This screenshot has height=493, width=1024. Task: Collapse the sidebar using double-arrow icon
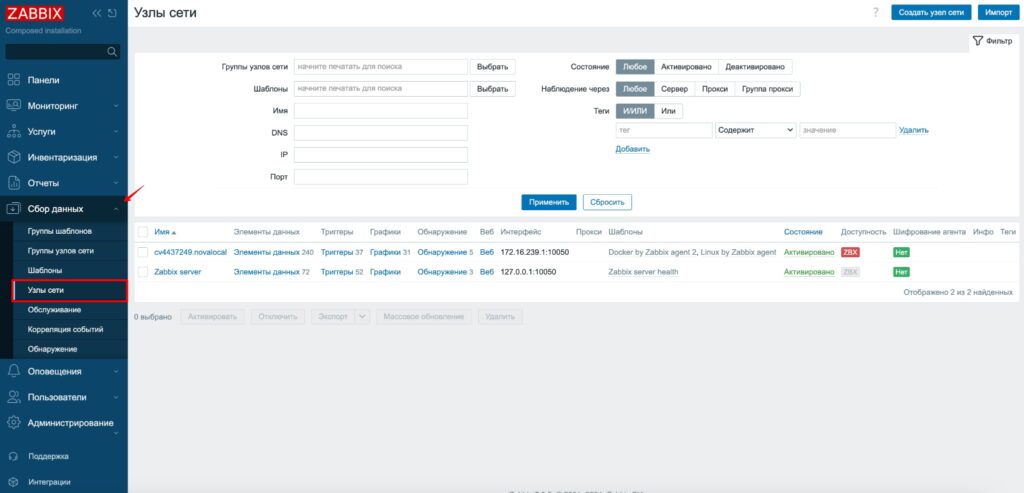point(96,14)
